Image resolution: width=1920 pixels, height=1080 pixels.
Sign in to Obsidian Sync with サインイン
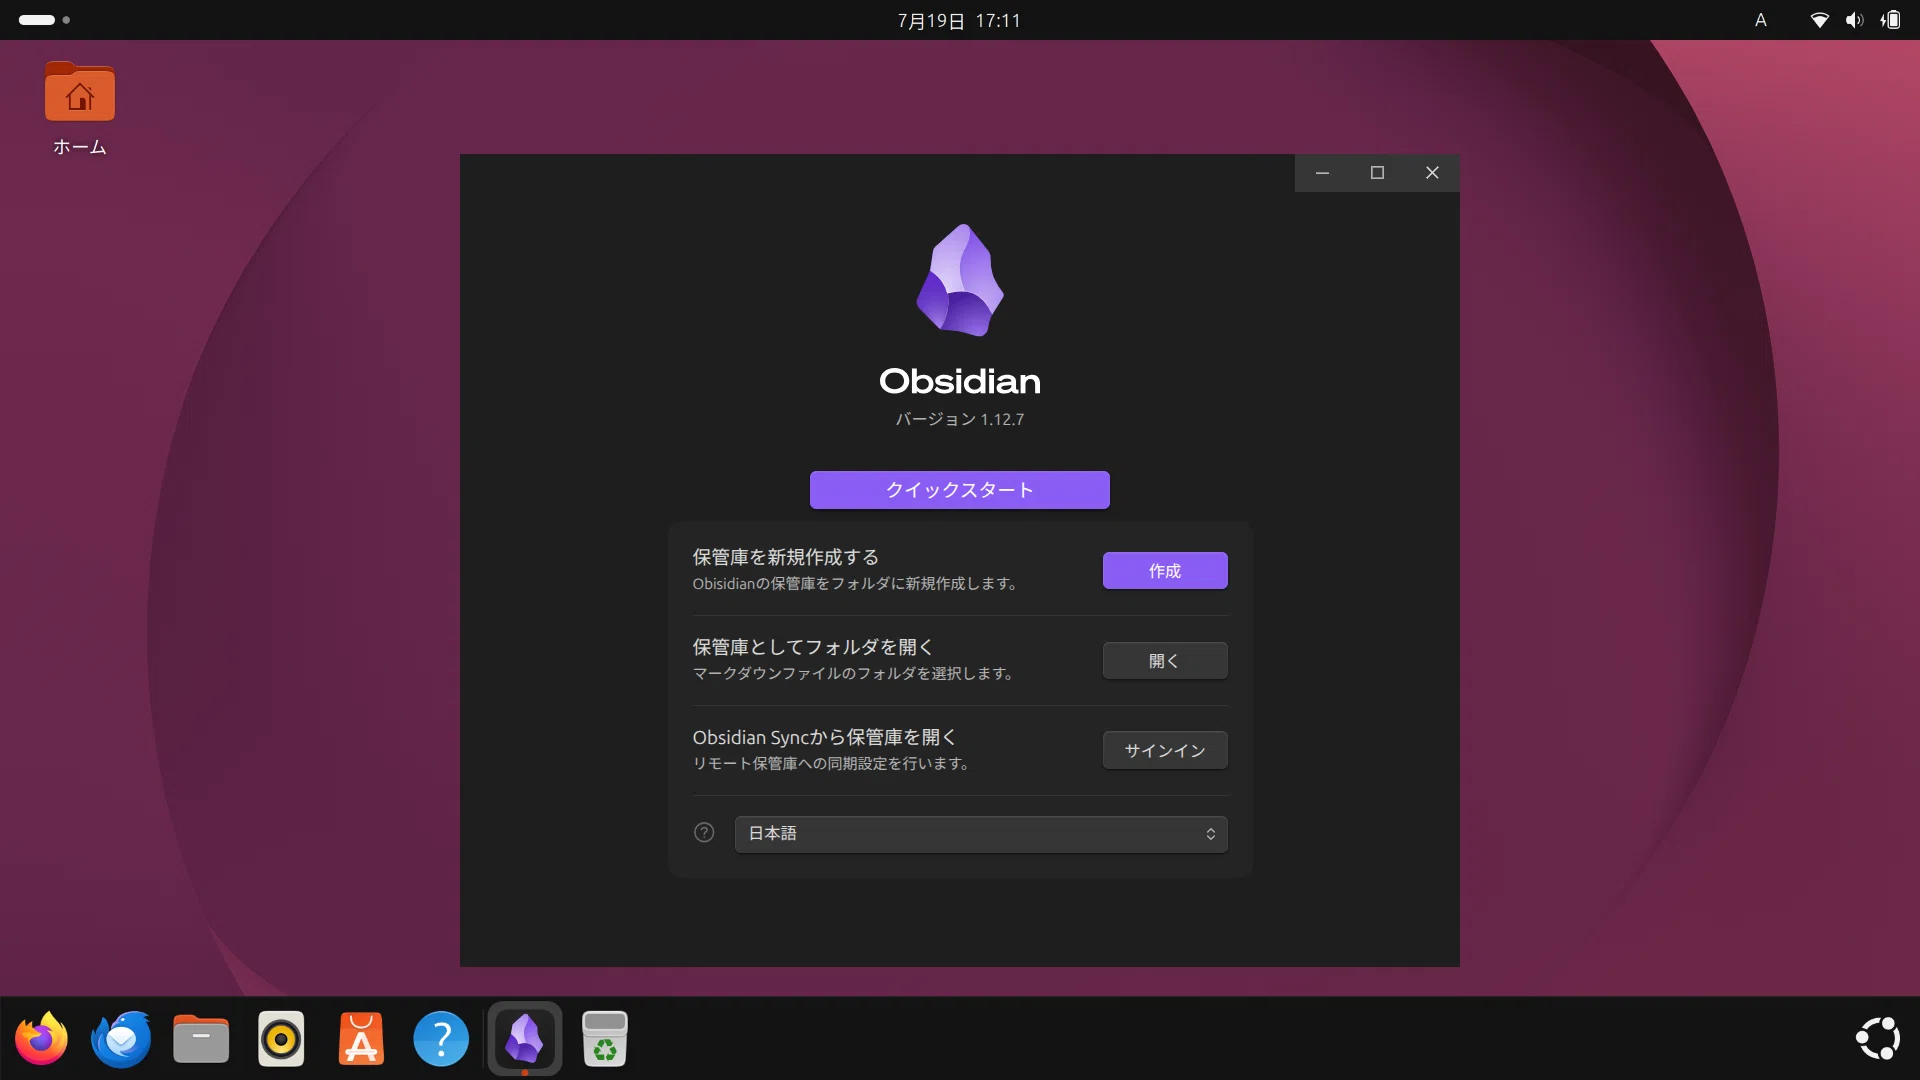pos(1165,750)
